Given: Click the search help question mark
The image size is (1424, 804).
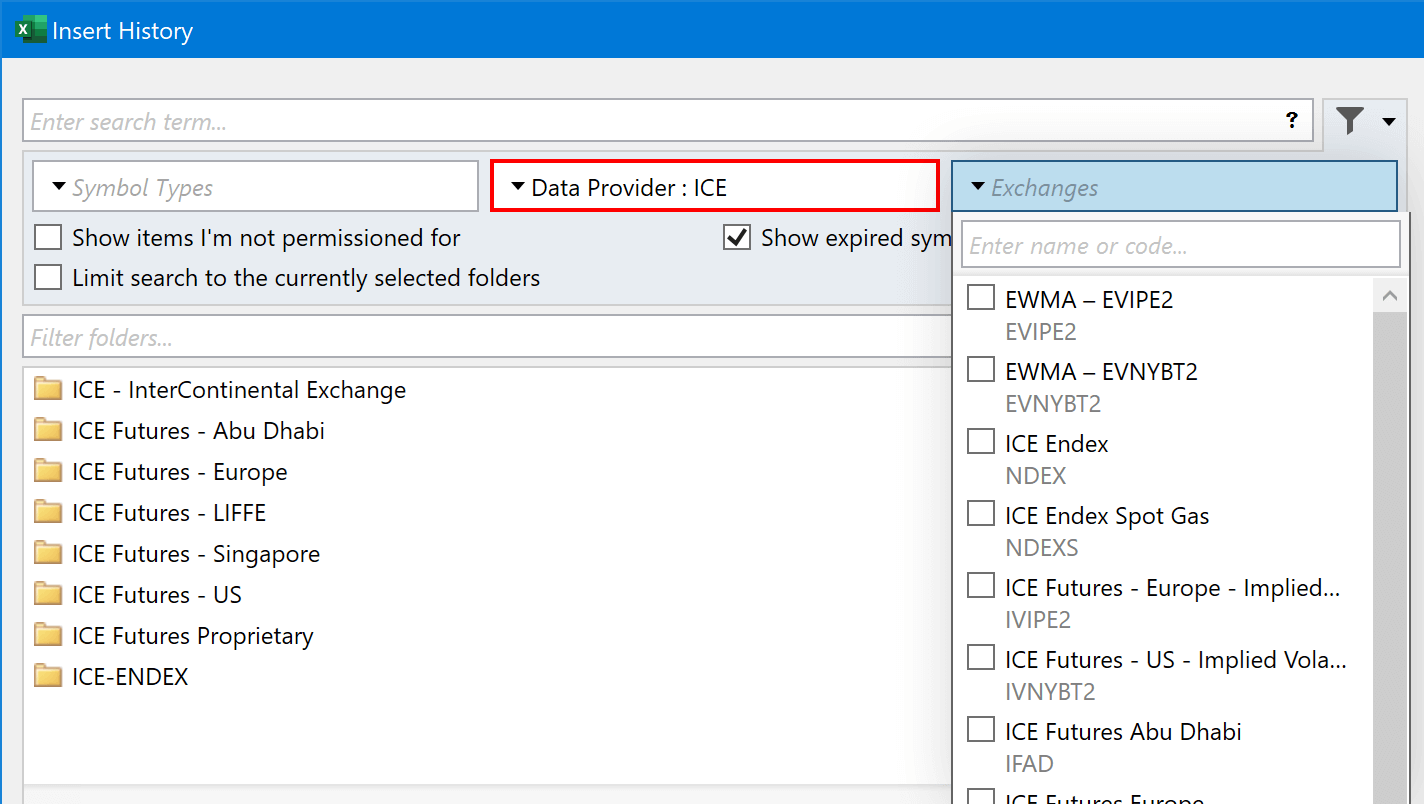Looking at the screenshot, I should pyautogui.click(x=1292, y=121).
